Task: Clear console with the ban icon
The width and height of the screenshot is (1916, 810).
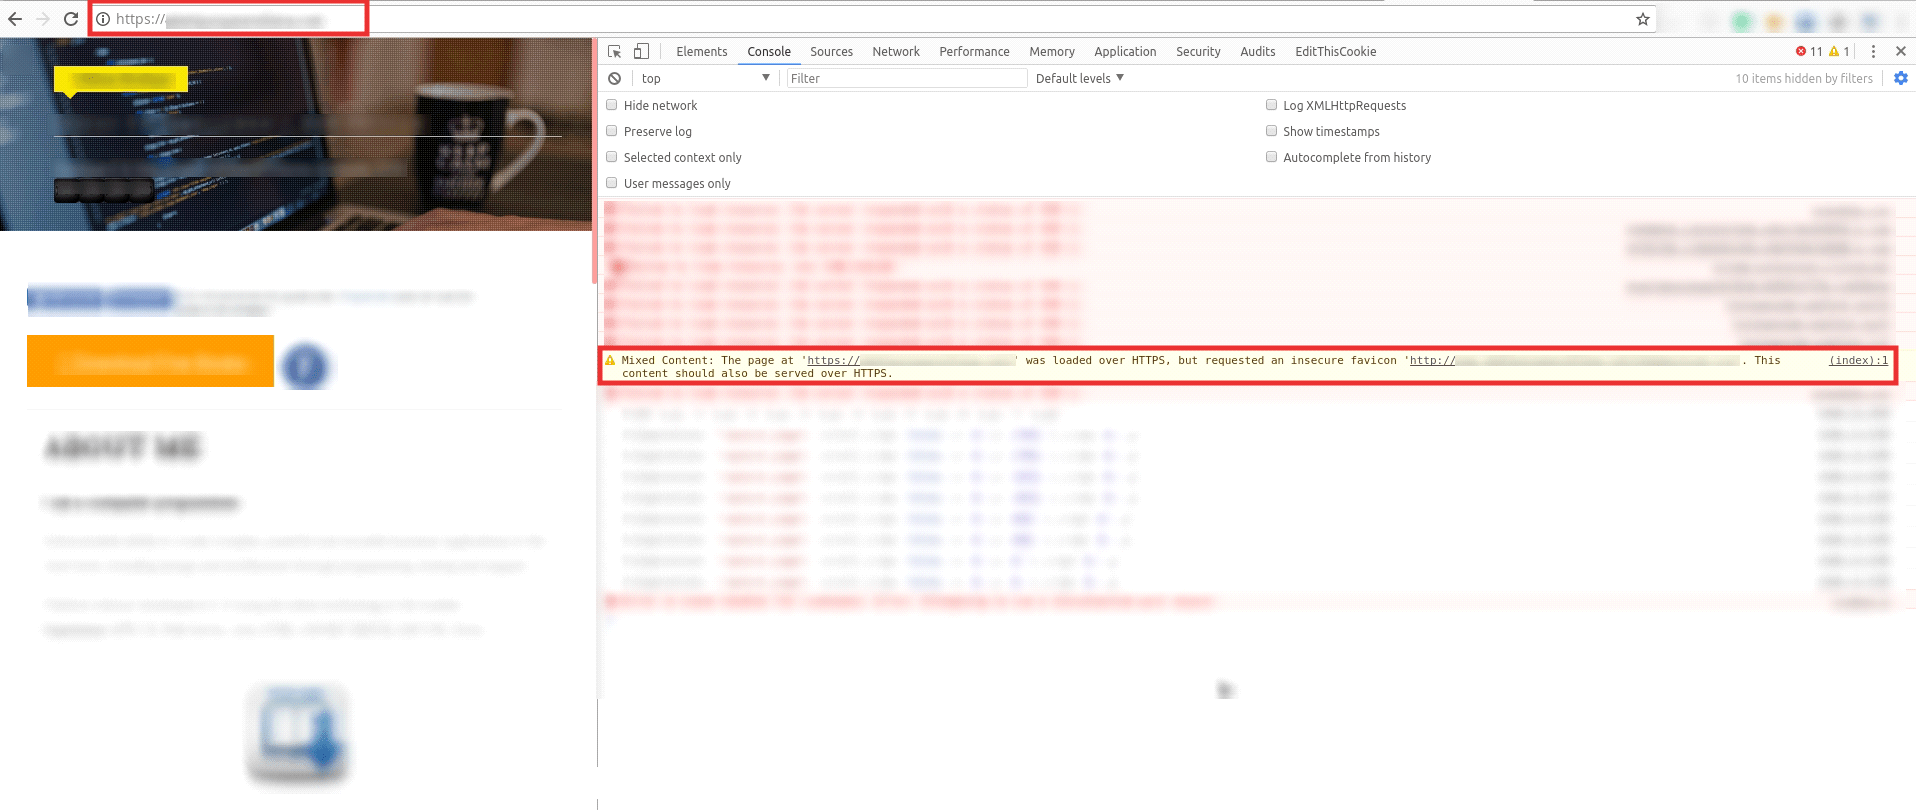Action: point(615,79)
